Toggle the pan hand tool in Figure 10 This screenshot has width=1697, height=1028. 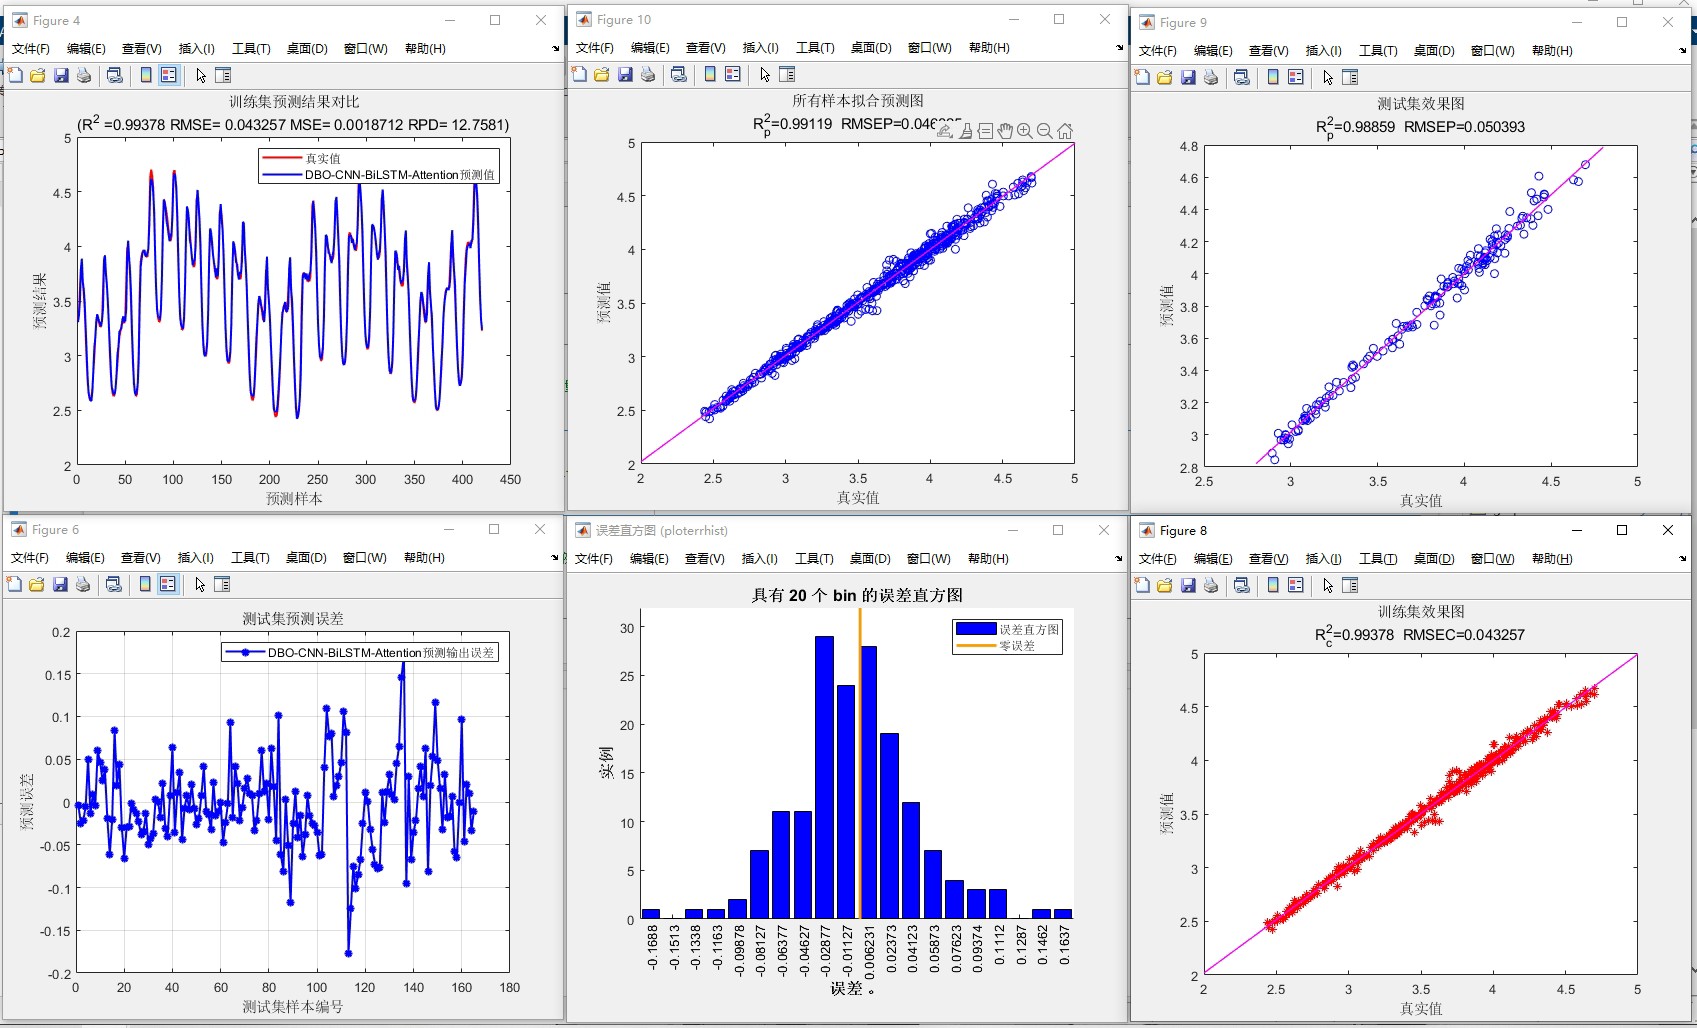(x=1005, y=131)
